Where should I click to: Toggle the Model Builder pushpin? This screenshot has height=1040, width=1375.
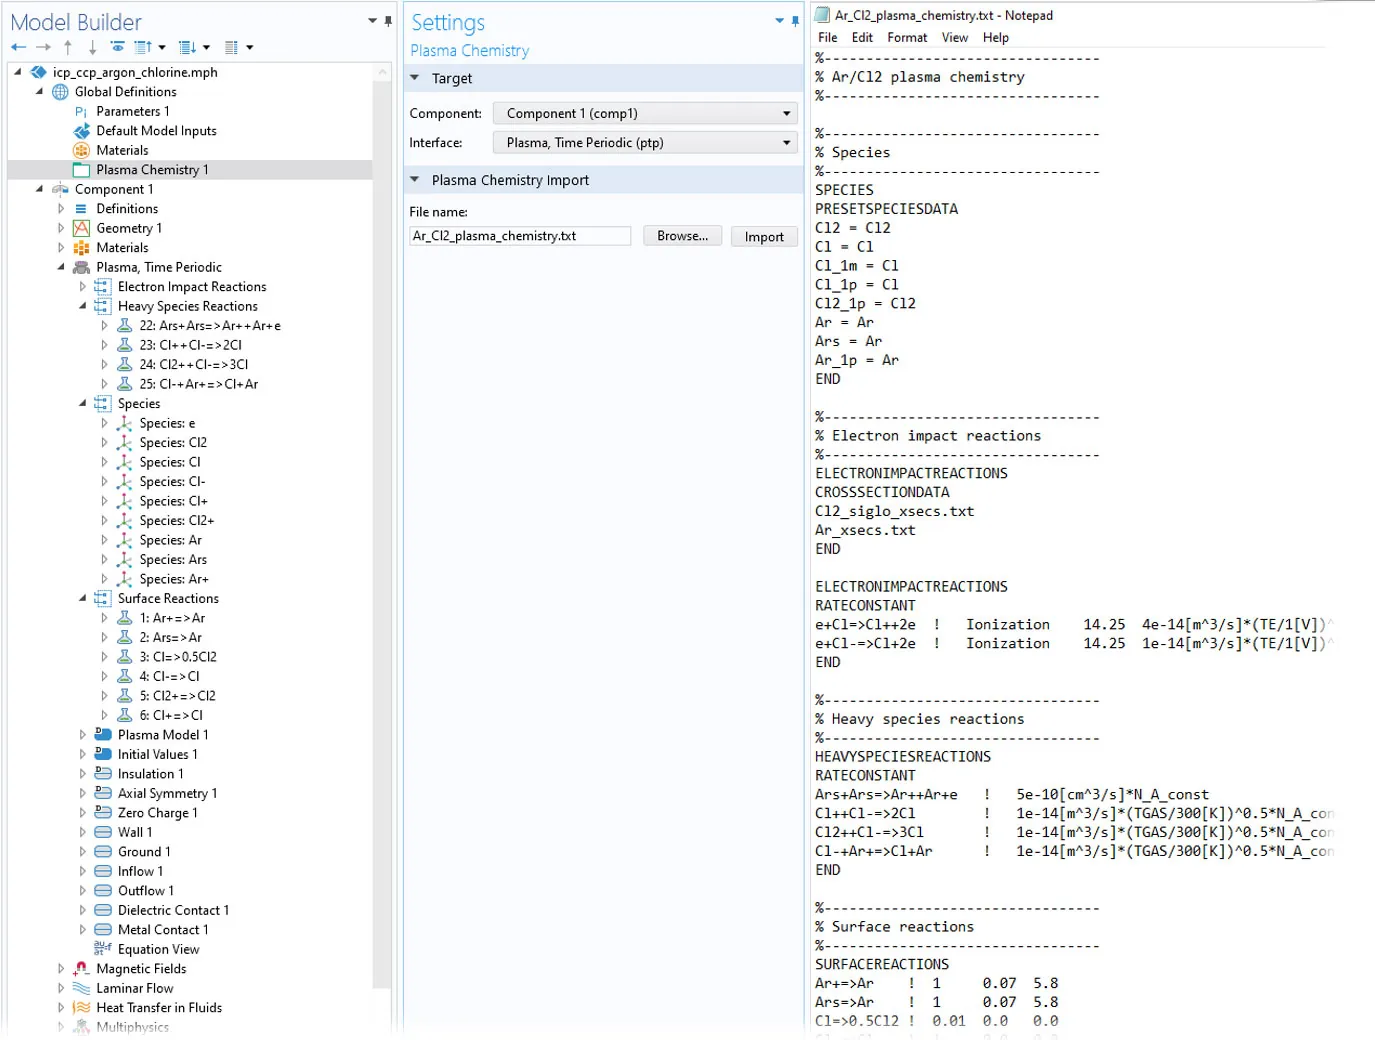pos(388,21)
